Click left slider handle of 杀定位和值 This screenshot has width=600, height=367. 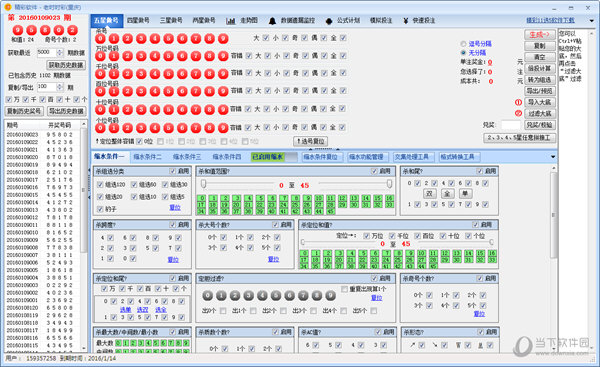click(x=303, y=242)
